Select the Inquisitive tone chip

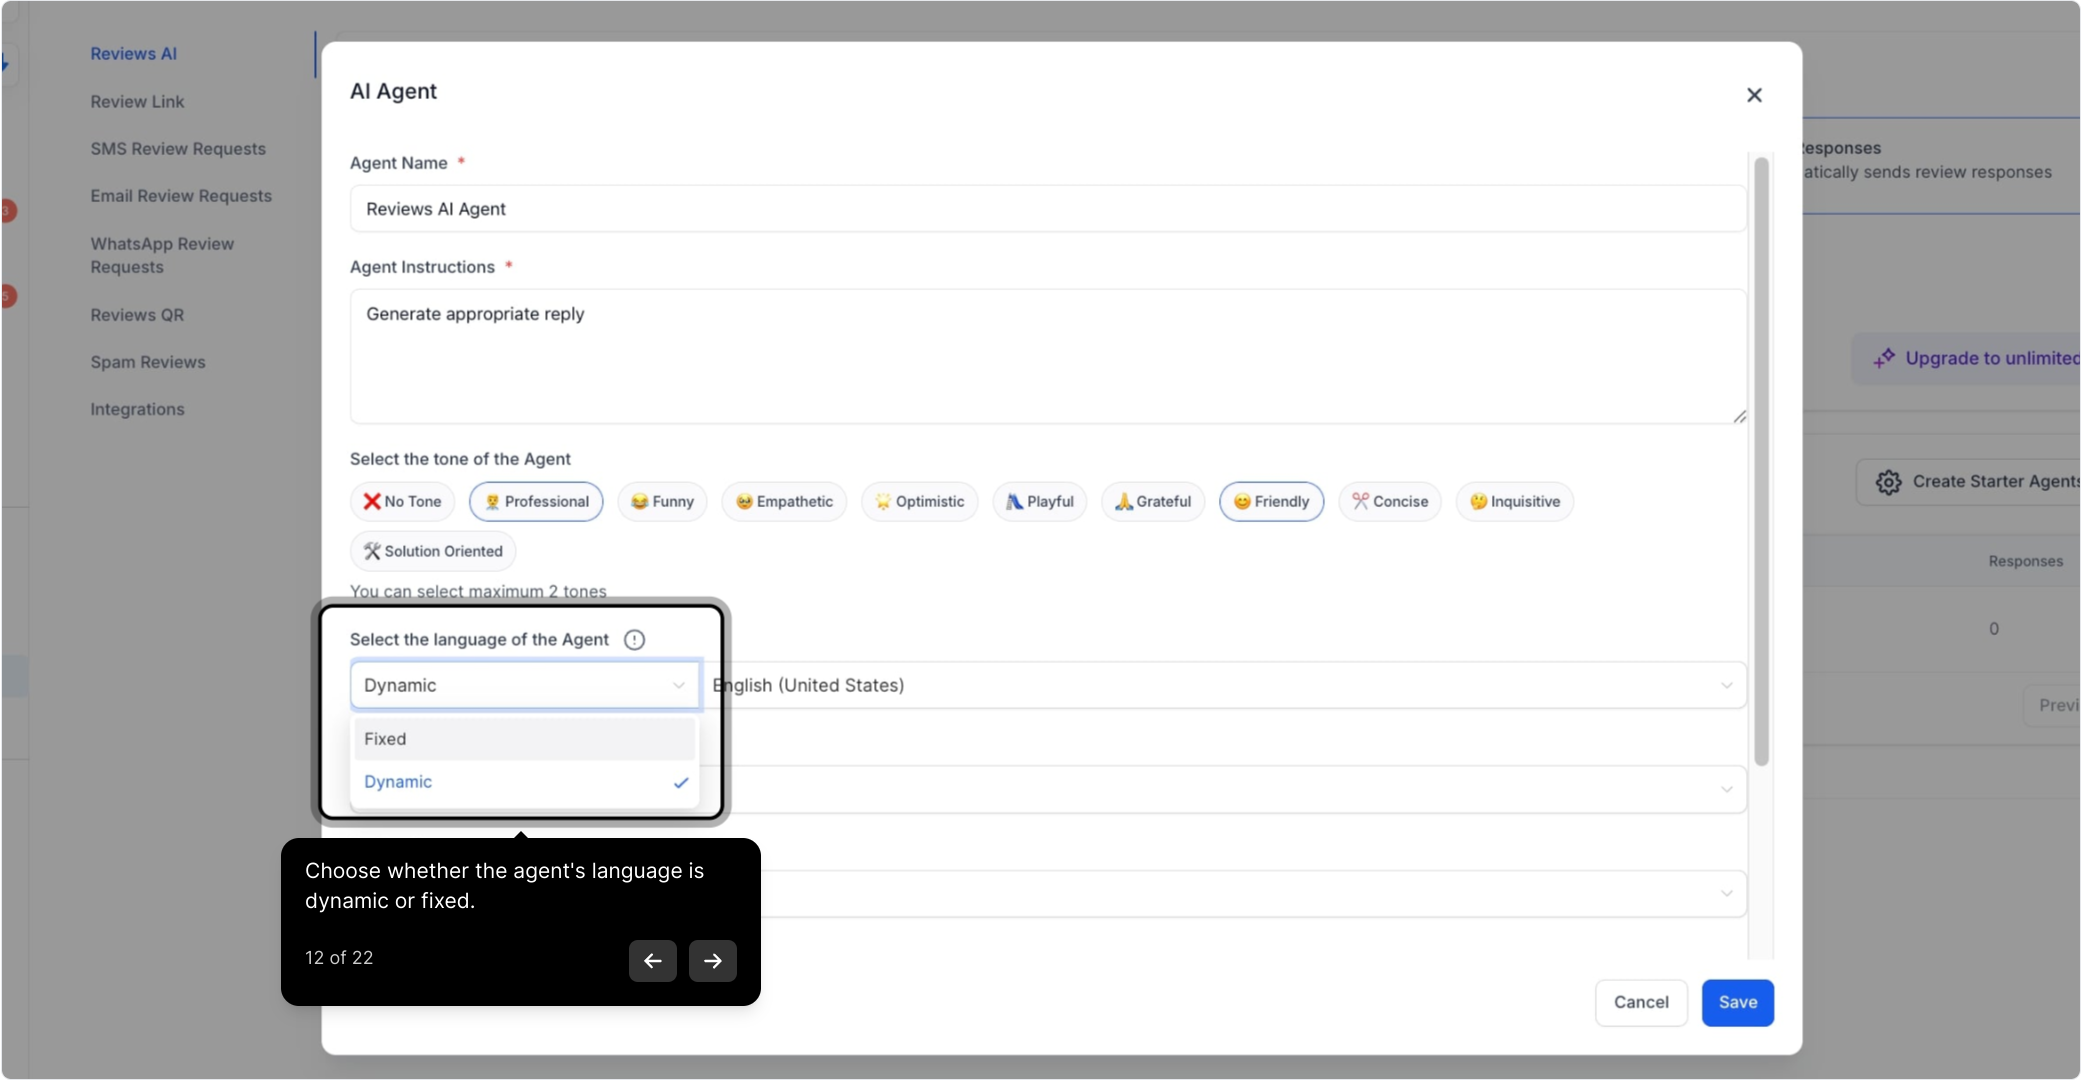point(1515,502)
